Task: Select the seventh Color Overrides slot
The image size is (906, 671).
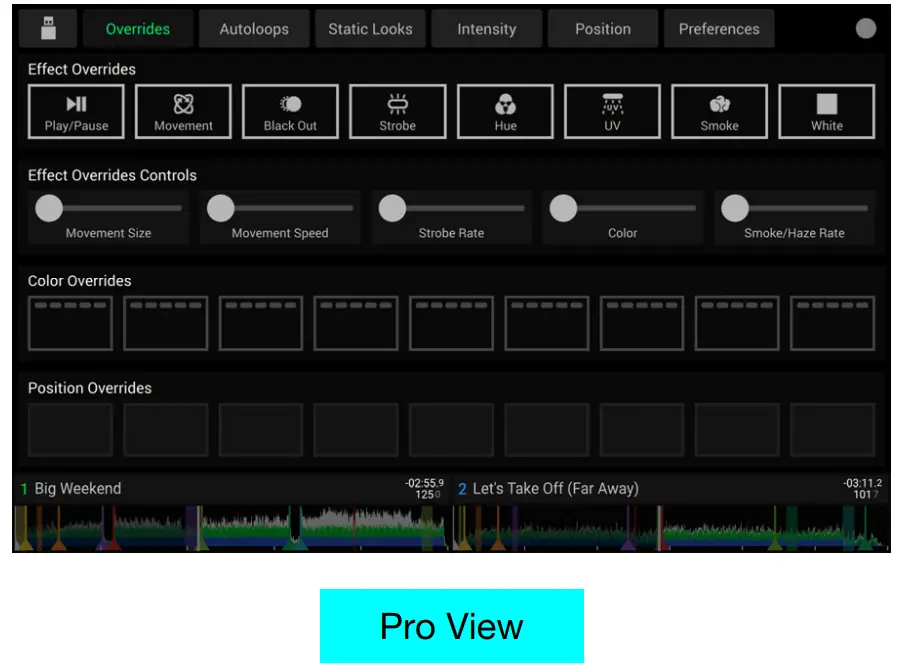Action: point(642,324)
